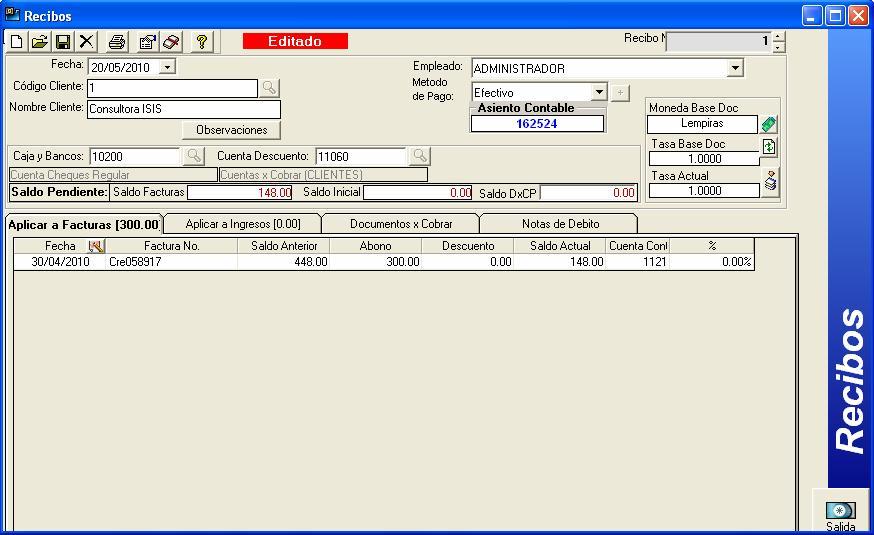The image size is (874, 535).
Task: Open the Fecha date dropdown
Action: (167, 67)
